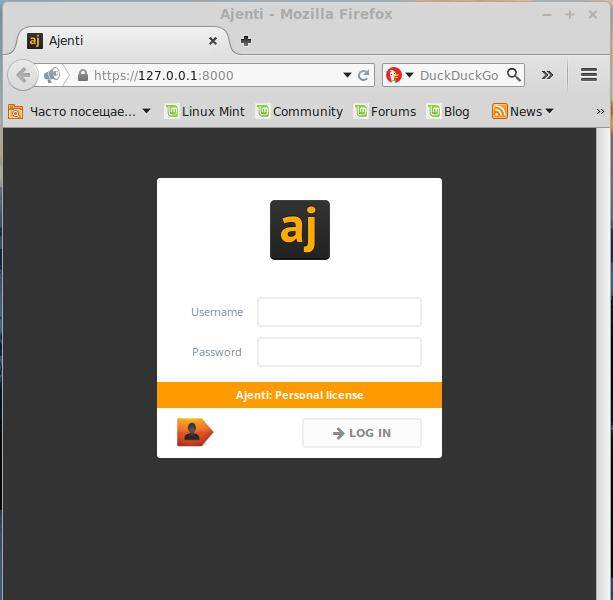Image resolution: width=613 pixels, height=600 pixels.
Task: Open the megaphone site identity icon
Action: [x=52, y=75]
